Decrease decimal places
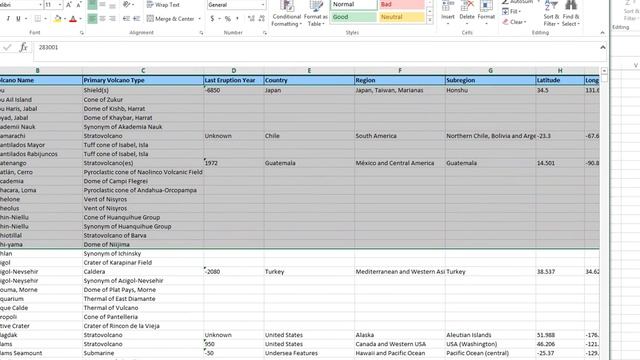 261,19
